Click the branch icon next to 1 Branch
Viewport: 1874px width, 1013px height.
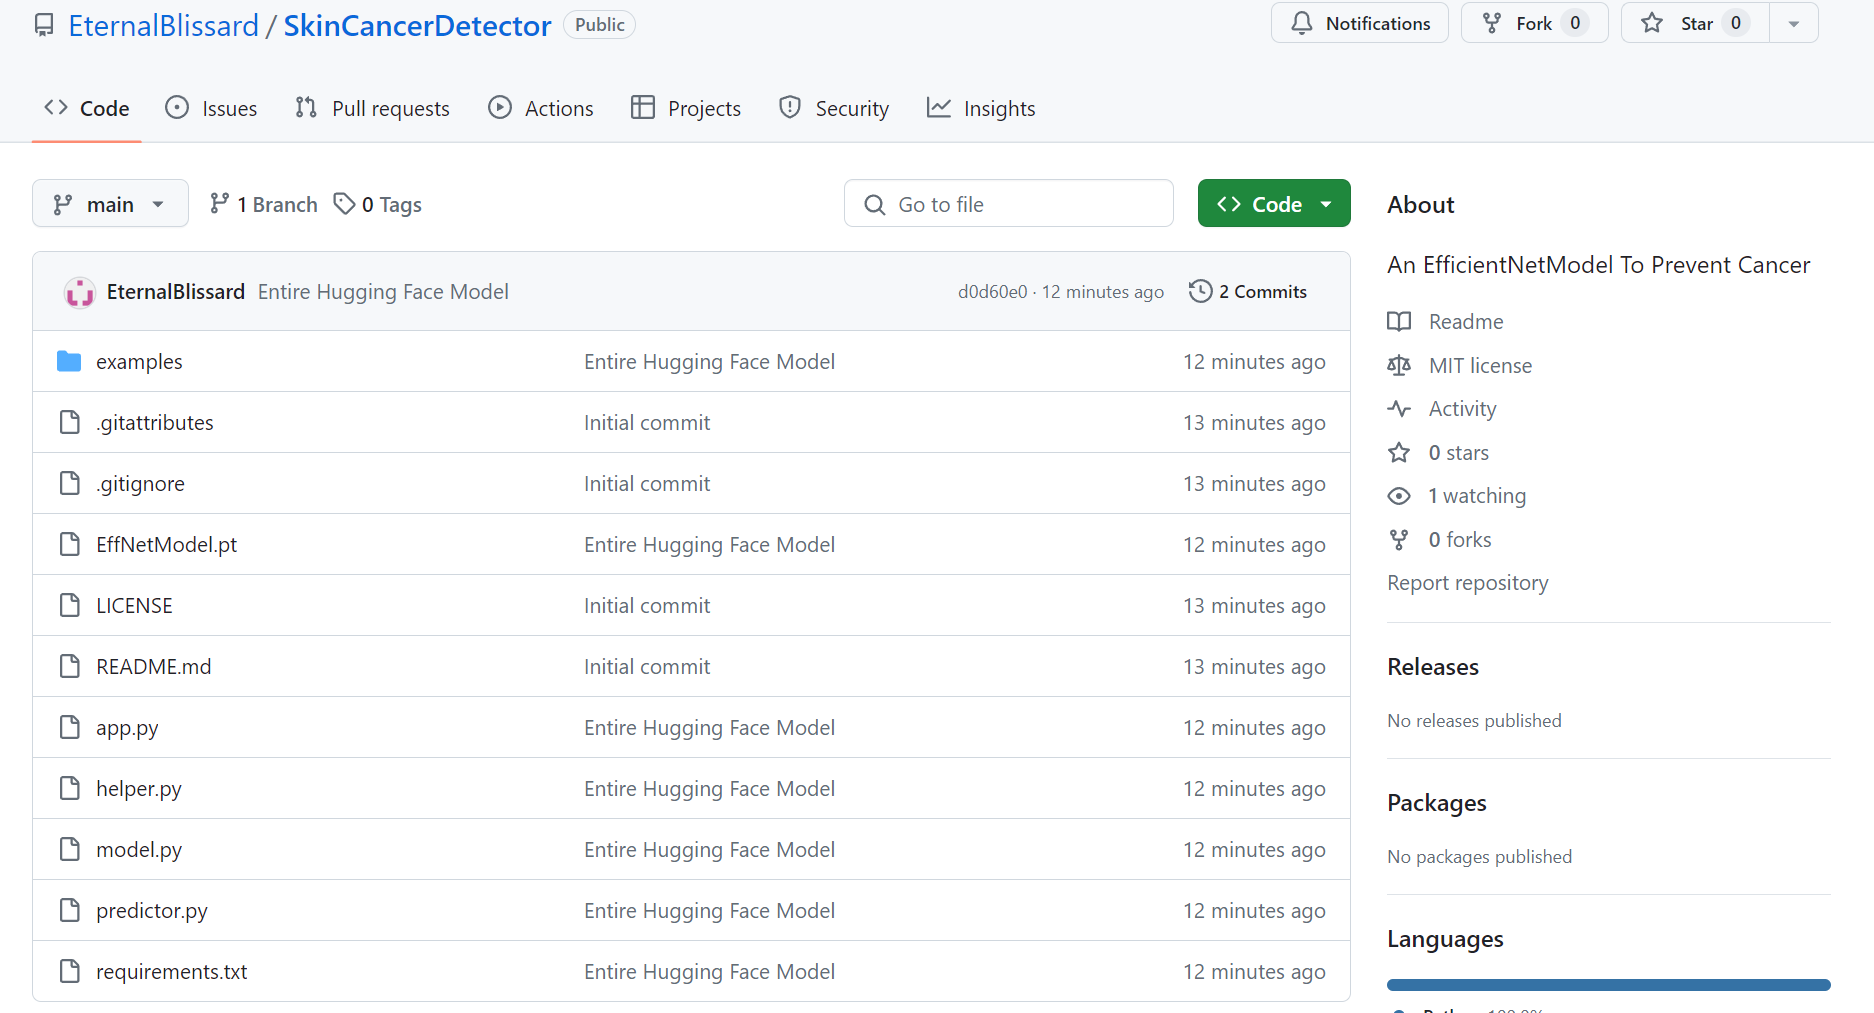pyautogui.click(x=219, y=204)
